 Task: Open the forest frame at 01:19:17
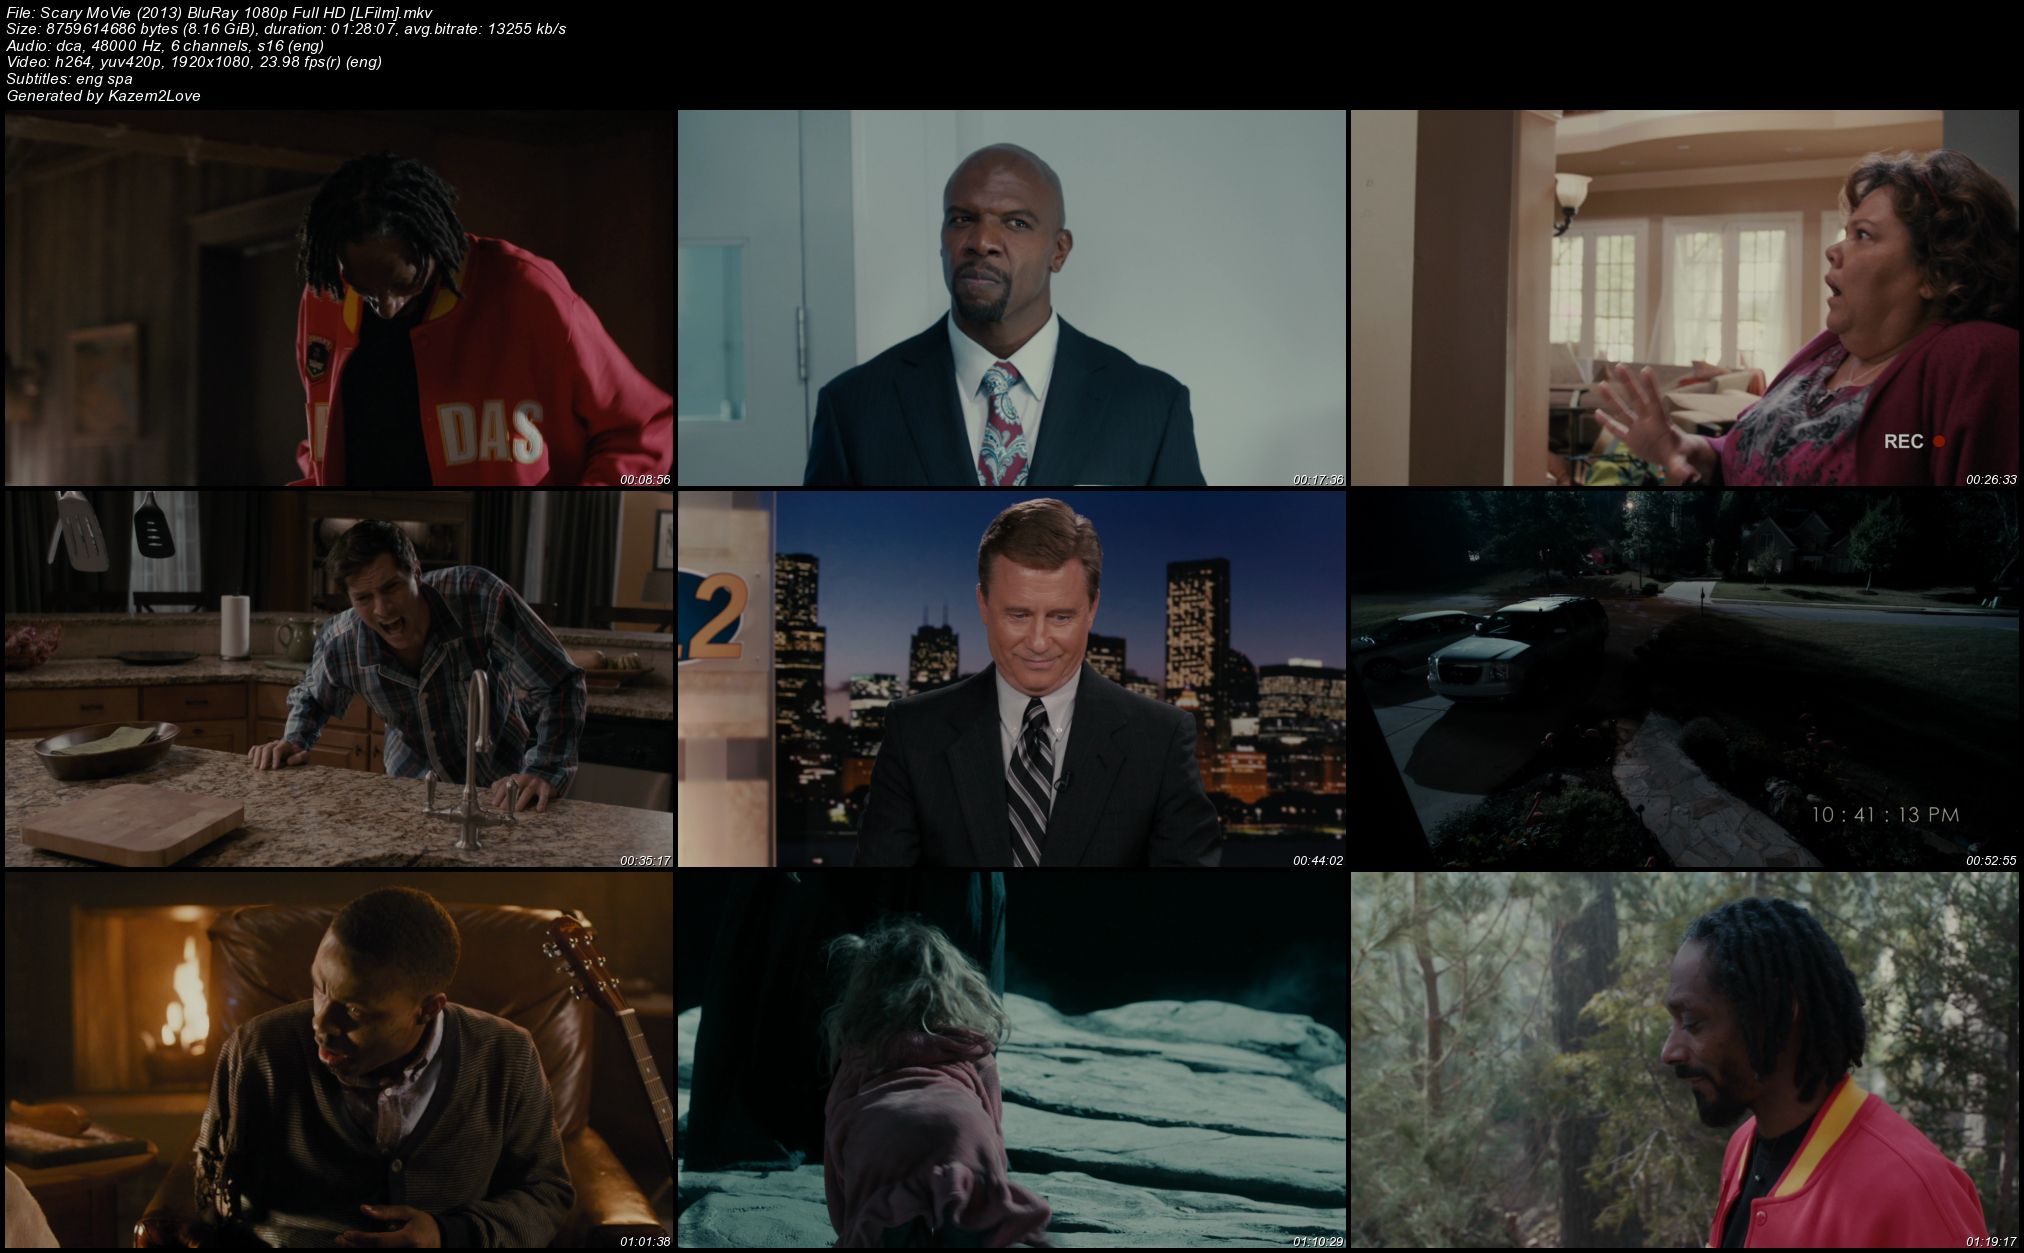tap(1685, 1060)
